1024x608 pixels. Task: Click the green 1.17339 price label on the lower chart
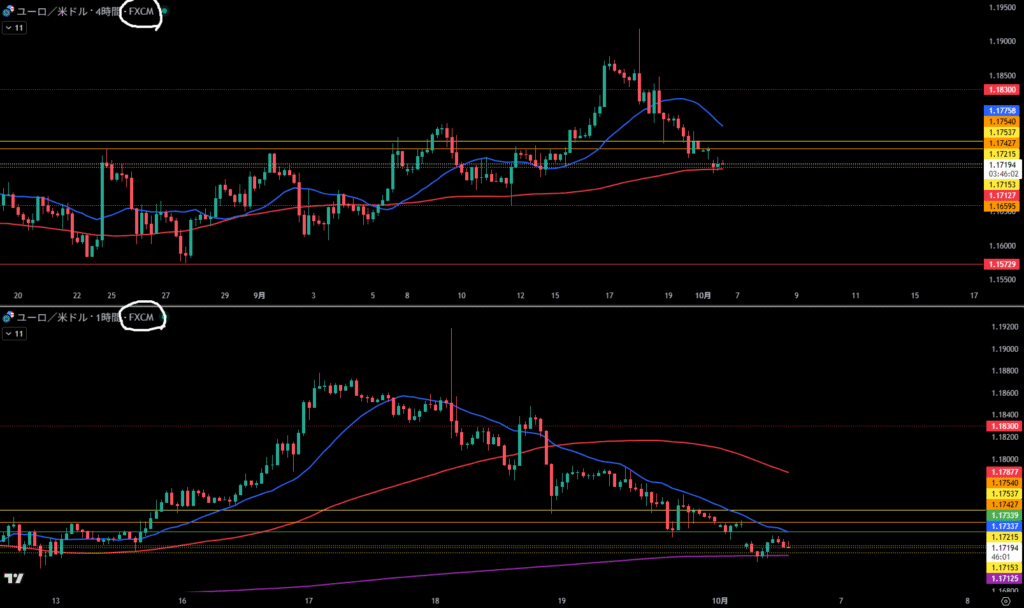point(1002,515)
